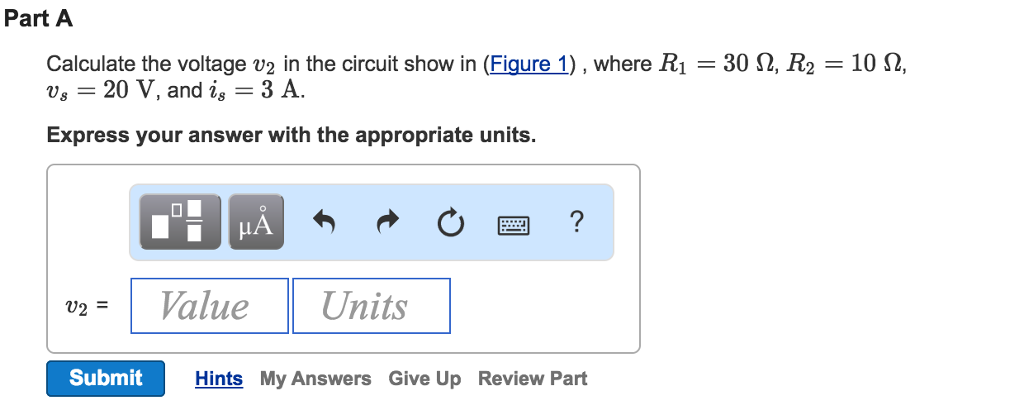1024x410 pixels.
Task: Show keyboard shortcuts via keyboard icon
Action: (514, 226)
